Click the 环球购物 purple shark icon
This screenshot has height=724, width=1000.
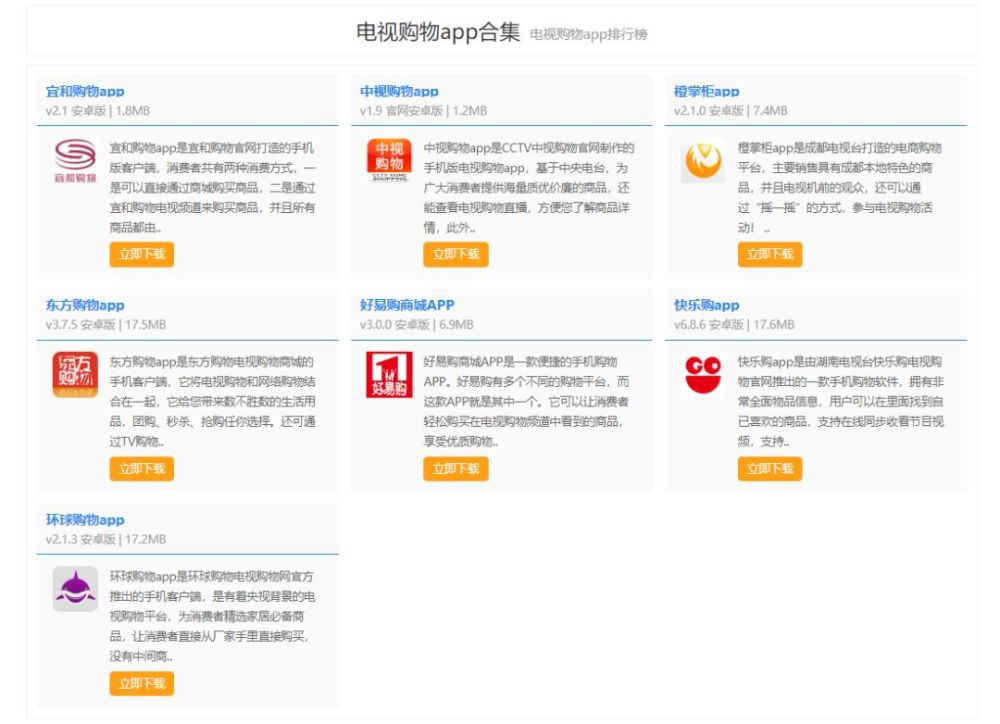[75, 589]
